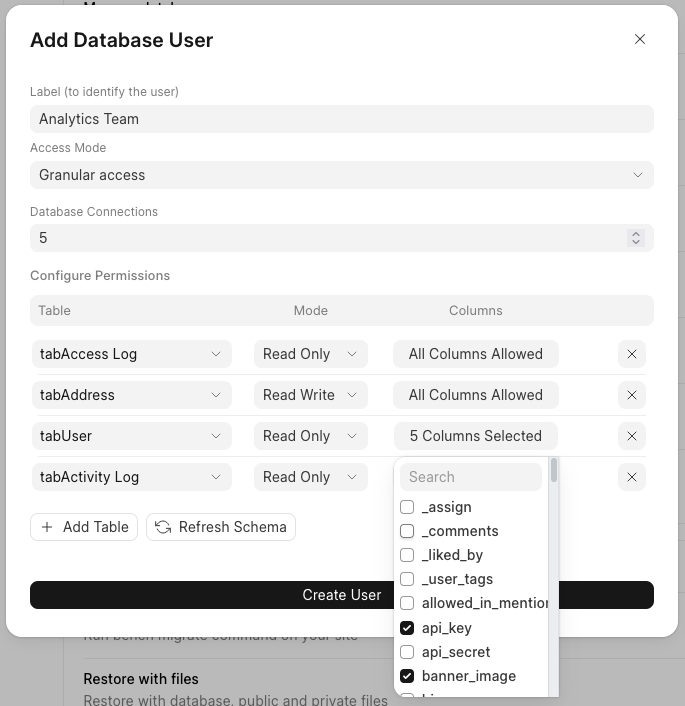
Task: Remove the tabAccess Log permission row
Action: [631, 354]
